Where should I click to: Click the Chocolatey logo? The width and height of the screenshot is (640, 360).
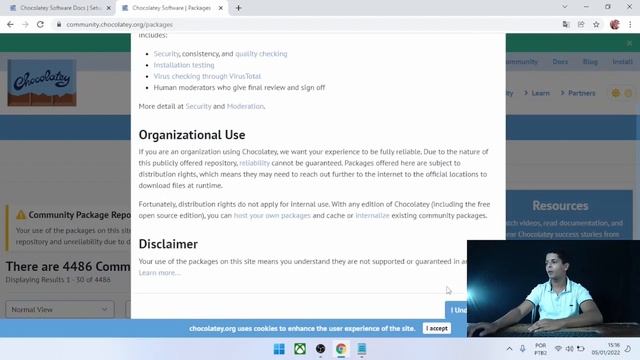tap(42, 83)
